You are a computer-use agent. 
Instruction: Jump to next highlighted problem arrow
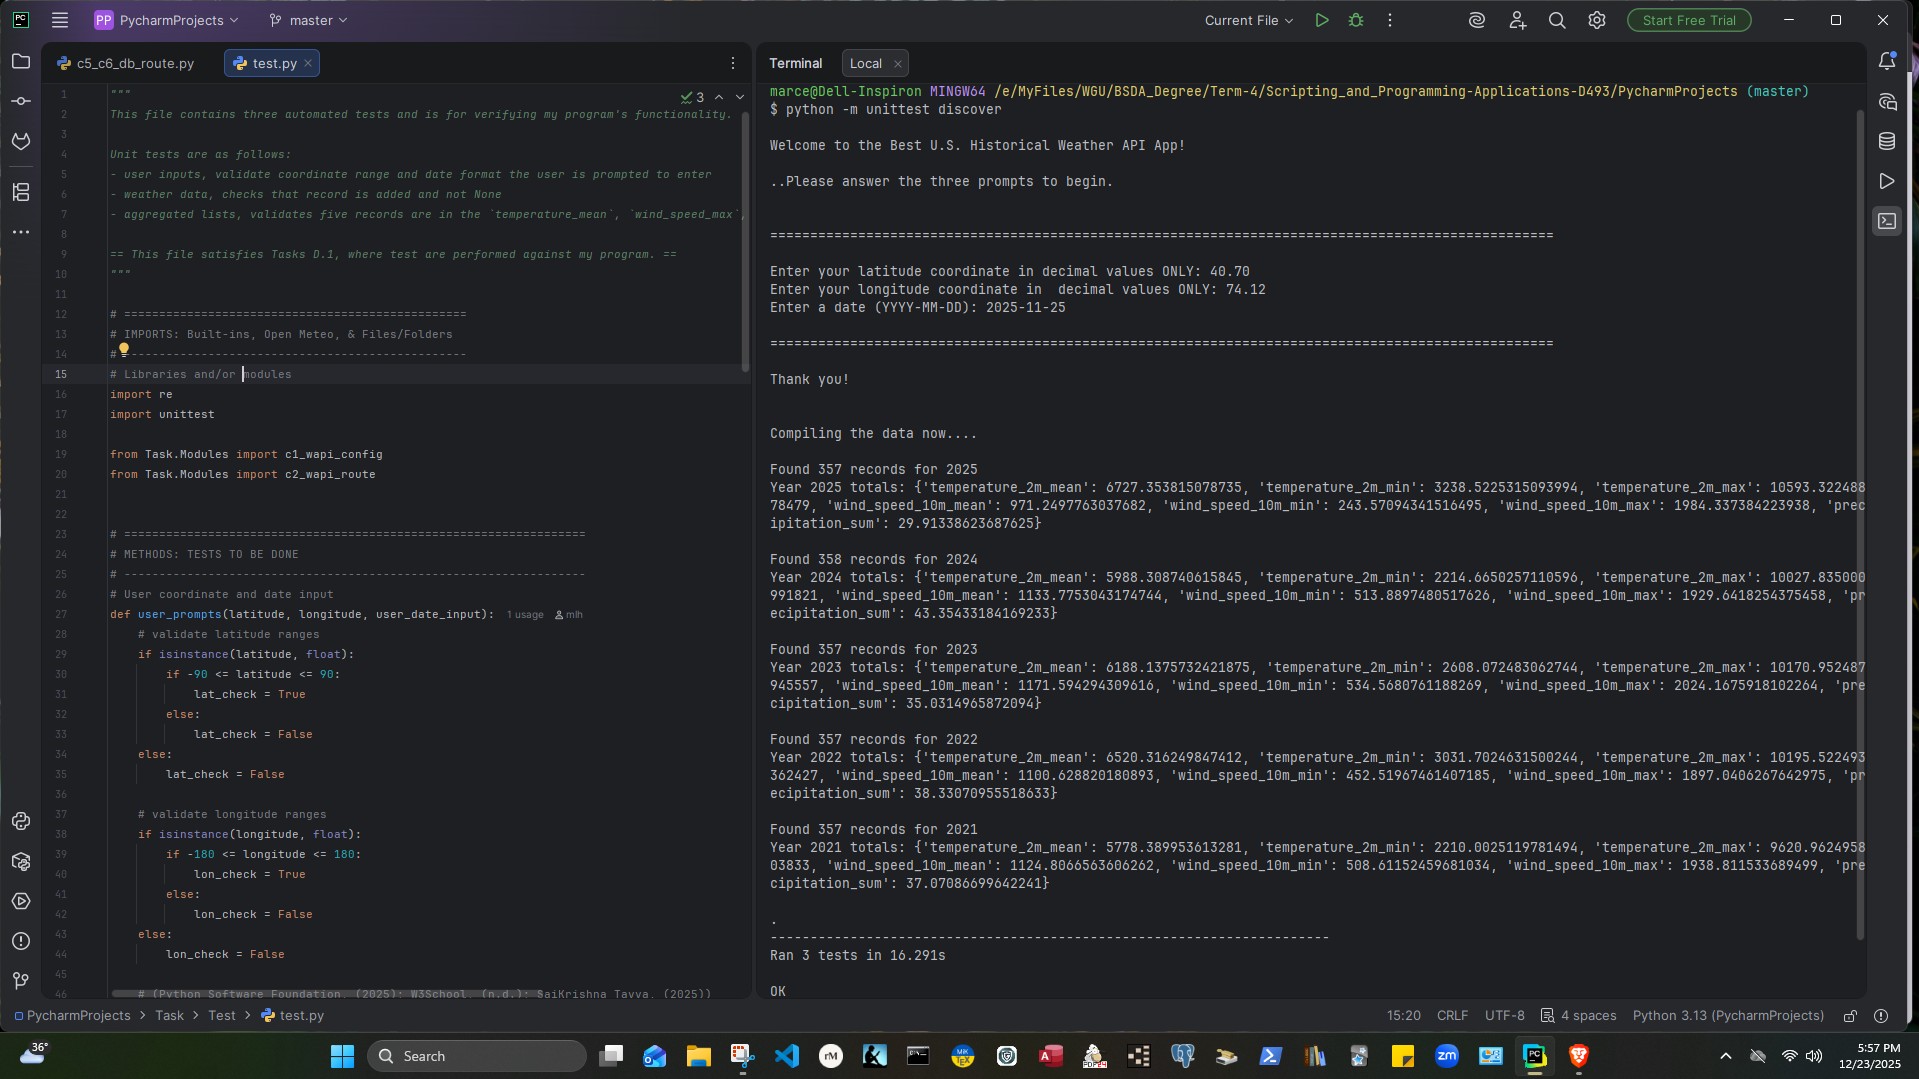[x=740, y=97]
